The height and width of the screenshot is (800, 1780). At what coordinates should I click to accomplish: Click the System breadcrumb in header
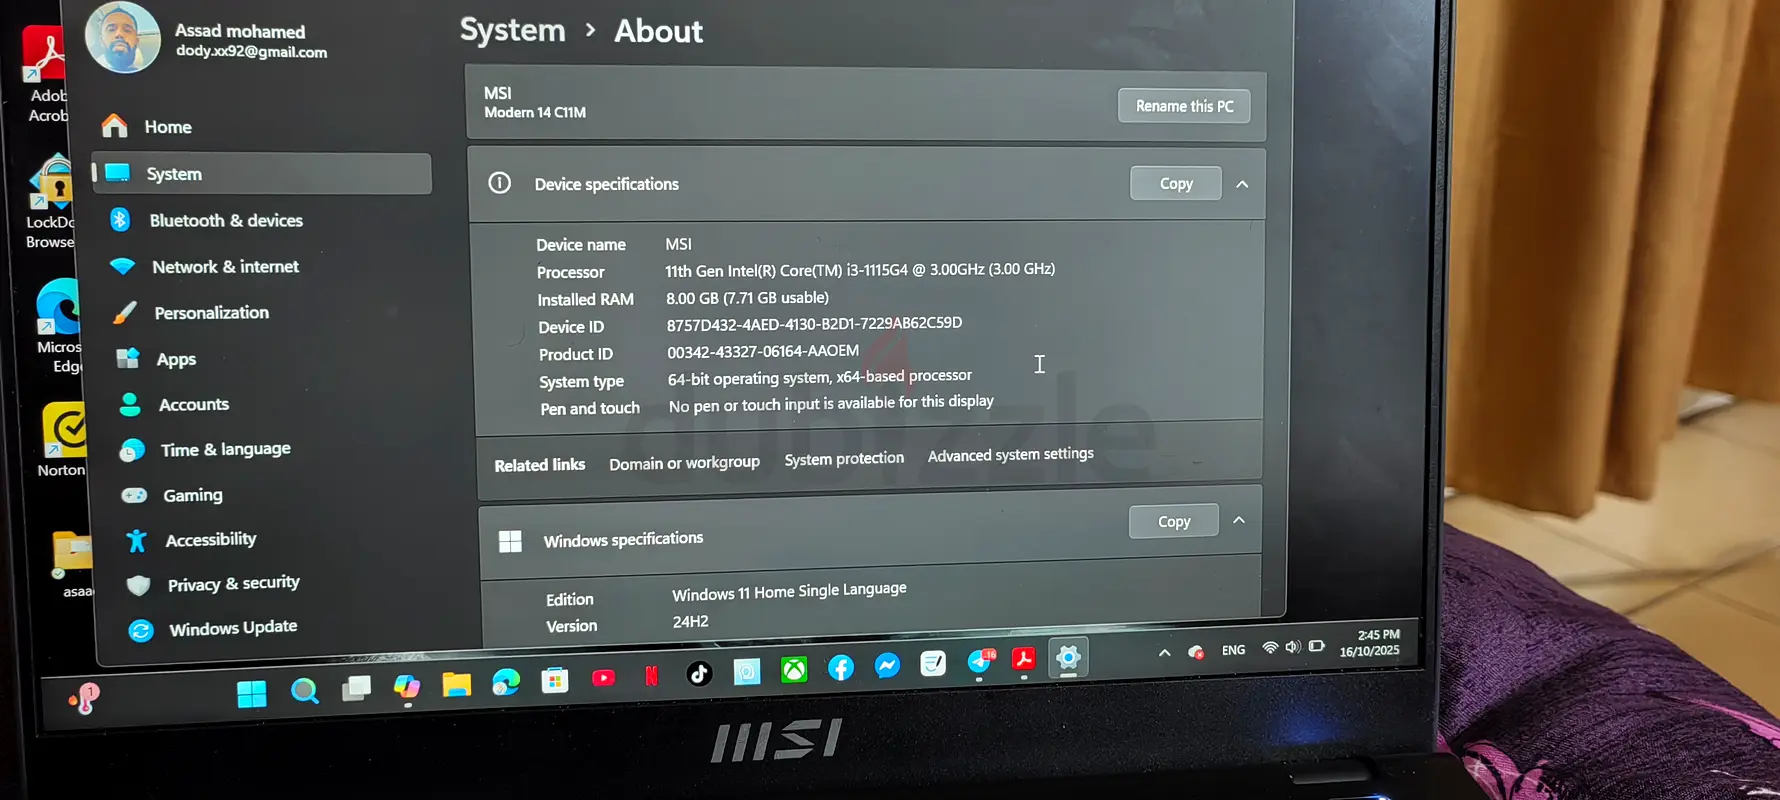tap(512, 31)
